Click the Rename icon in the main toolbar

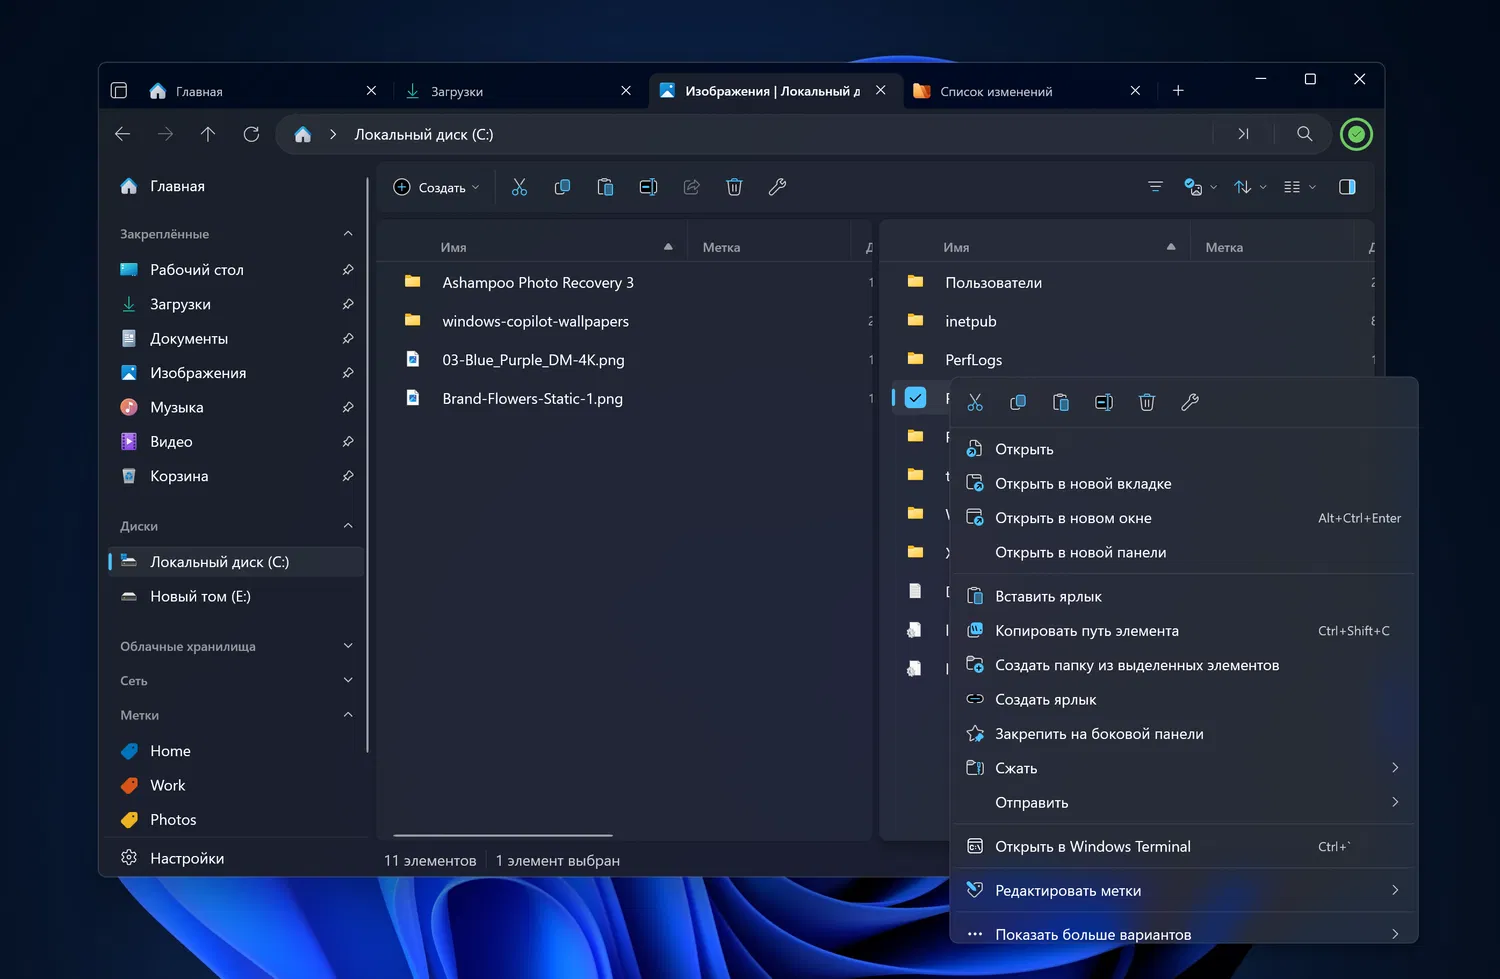(x=648, y=187)
